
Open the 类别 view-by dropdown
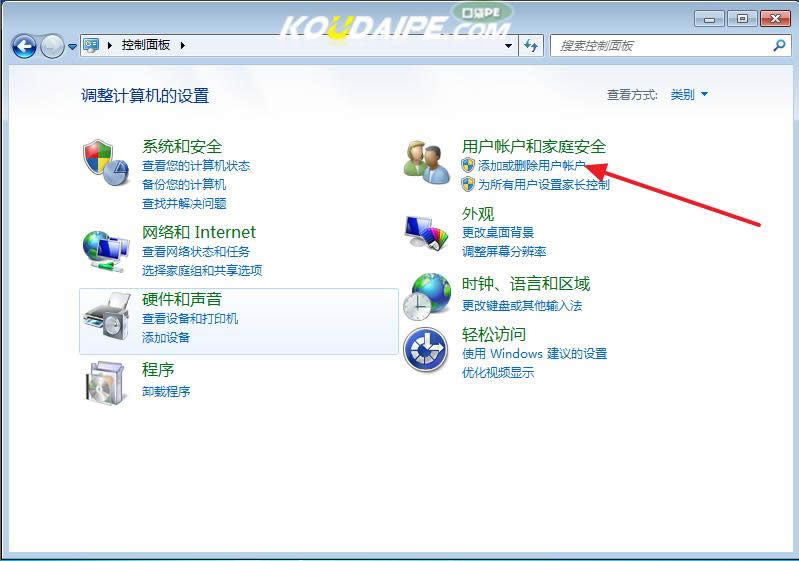click(689, 95)
